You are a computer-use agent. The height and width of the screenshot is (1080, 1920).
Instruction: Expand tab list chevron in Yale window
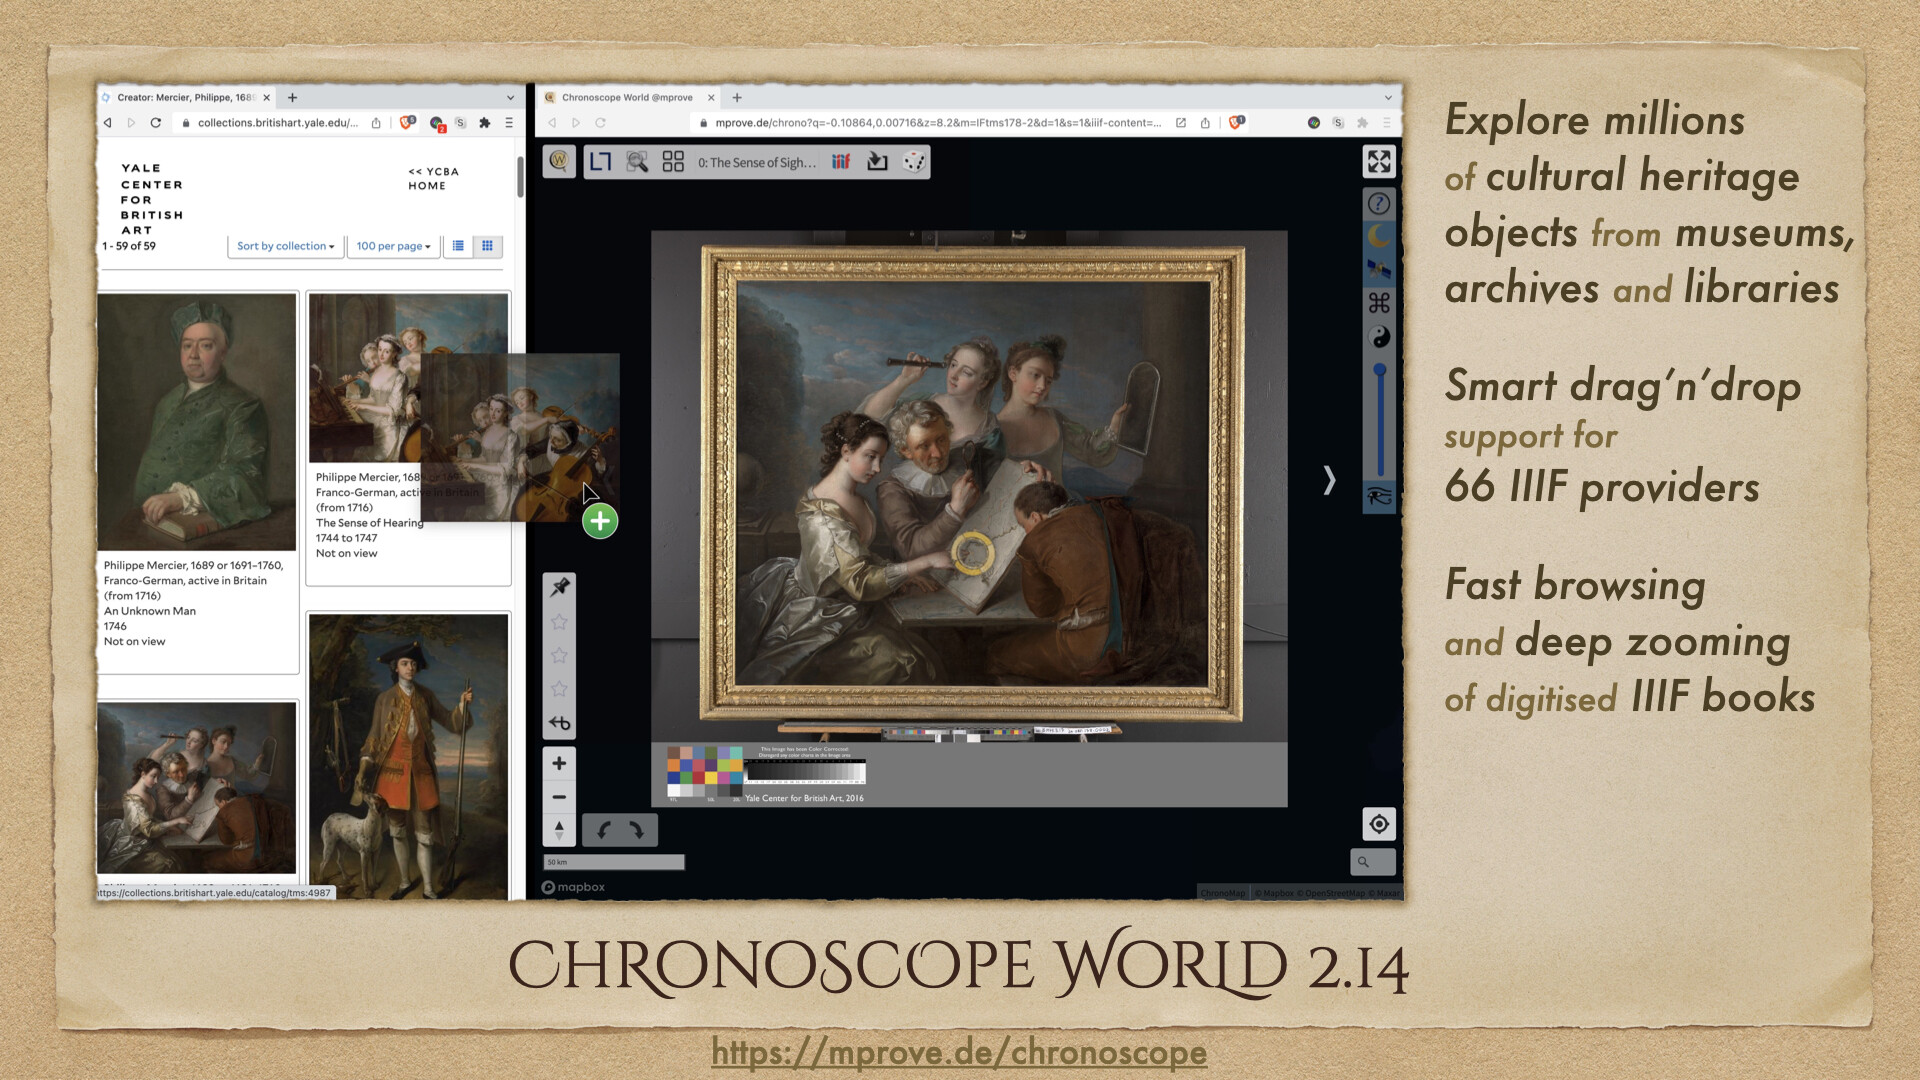click(x=510, y=98)
